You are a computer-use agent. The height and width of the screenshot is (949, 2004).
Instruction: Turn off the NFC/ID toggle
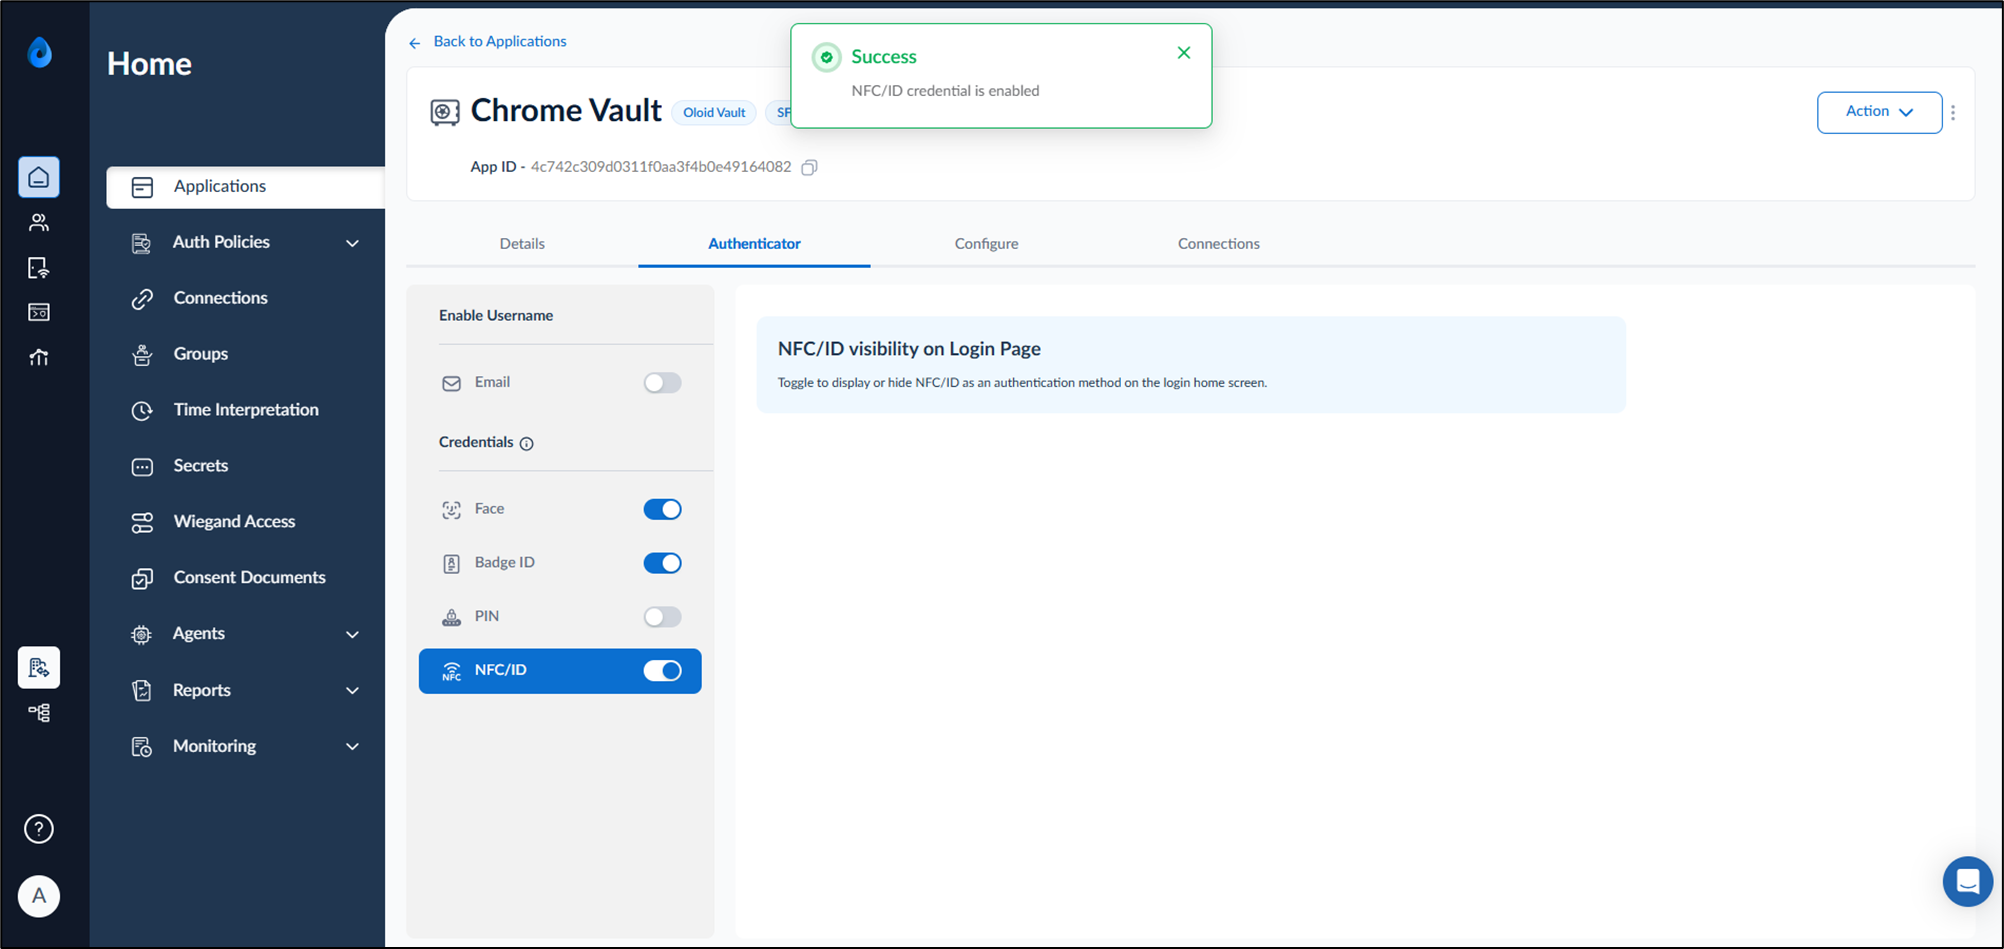662,671
